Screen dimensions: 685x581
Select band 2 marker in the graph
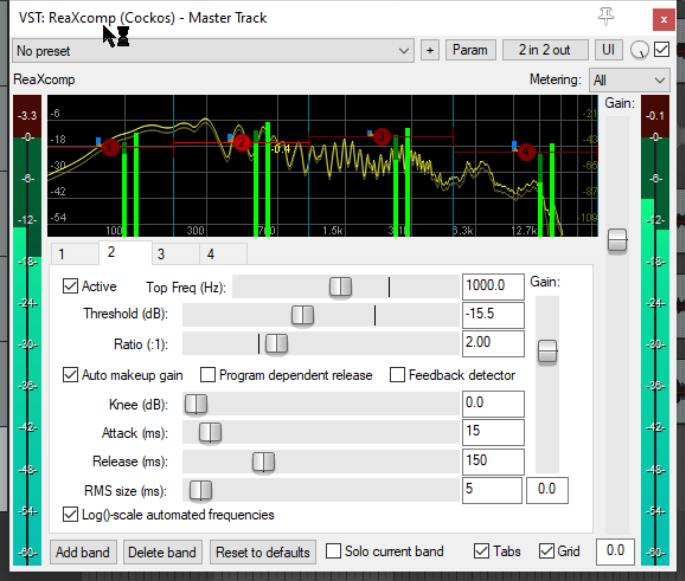pyautogui.click(x=242, y=142)
